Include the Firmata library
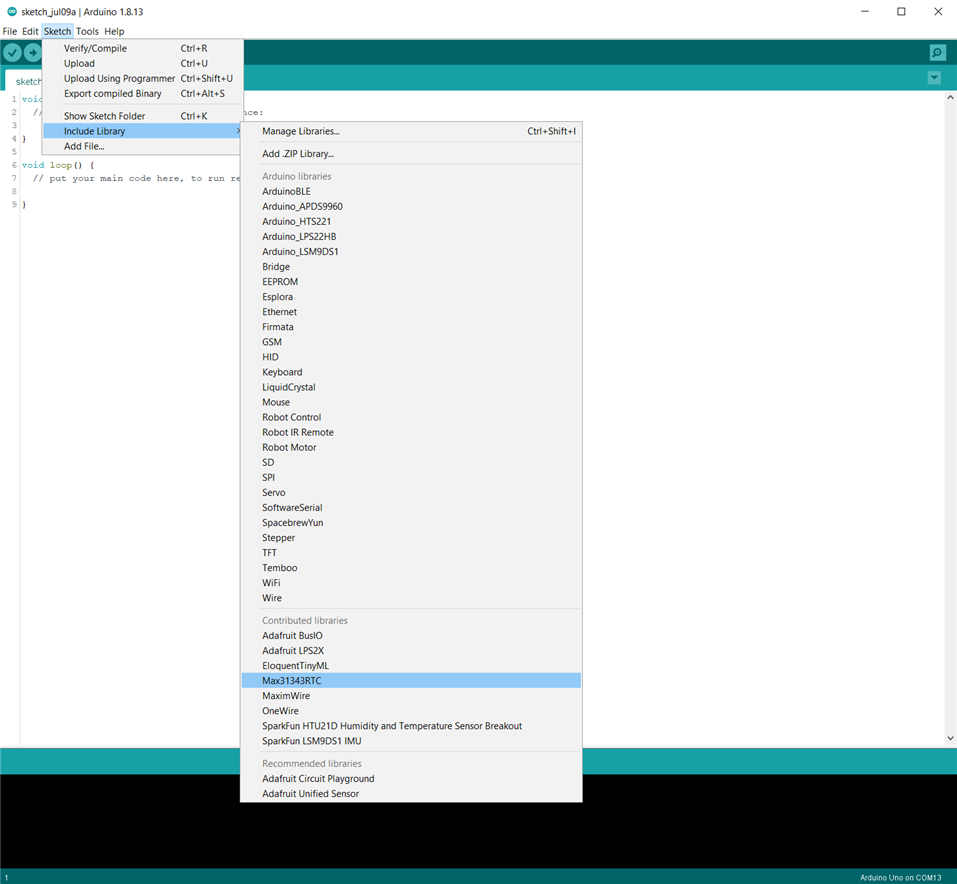The width and height of the screenshot is (957, 884). [411, 327]
